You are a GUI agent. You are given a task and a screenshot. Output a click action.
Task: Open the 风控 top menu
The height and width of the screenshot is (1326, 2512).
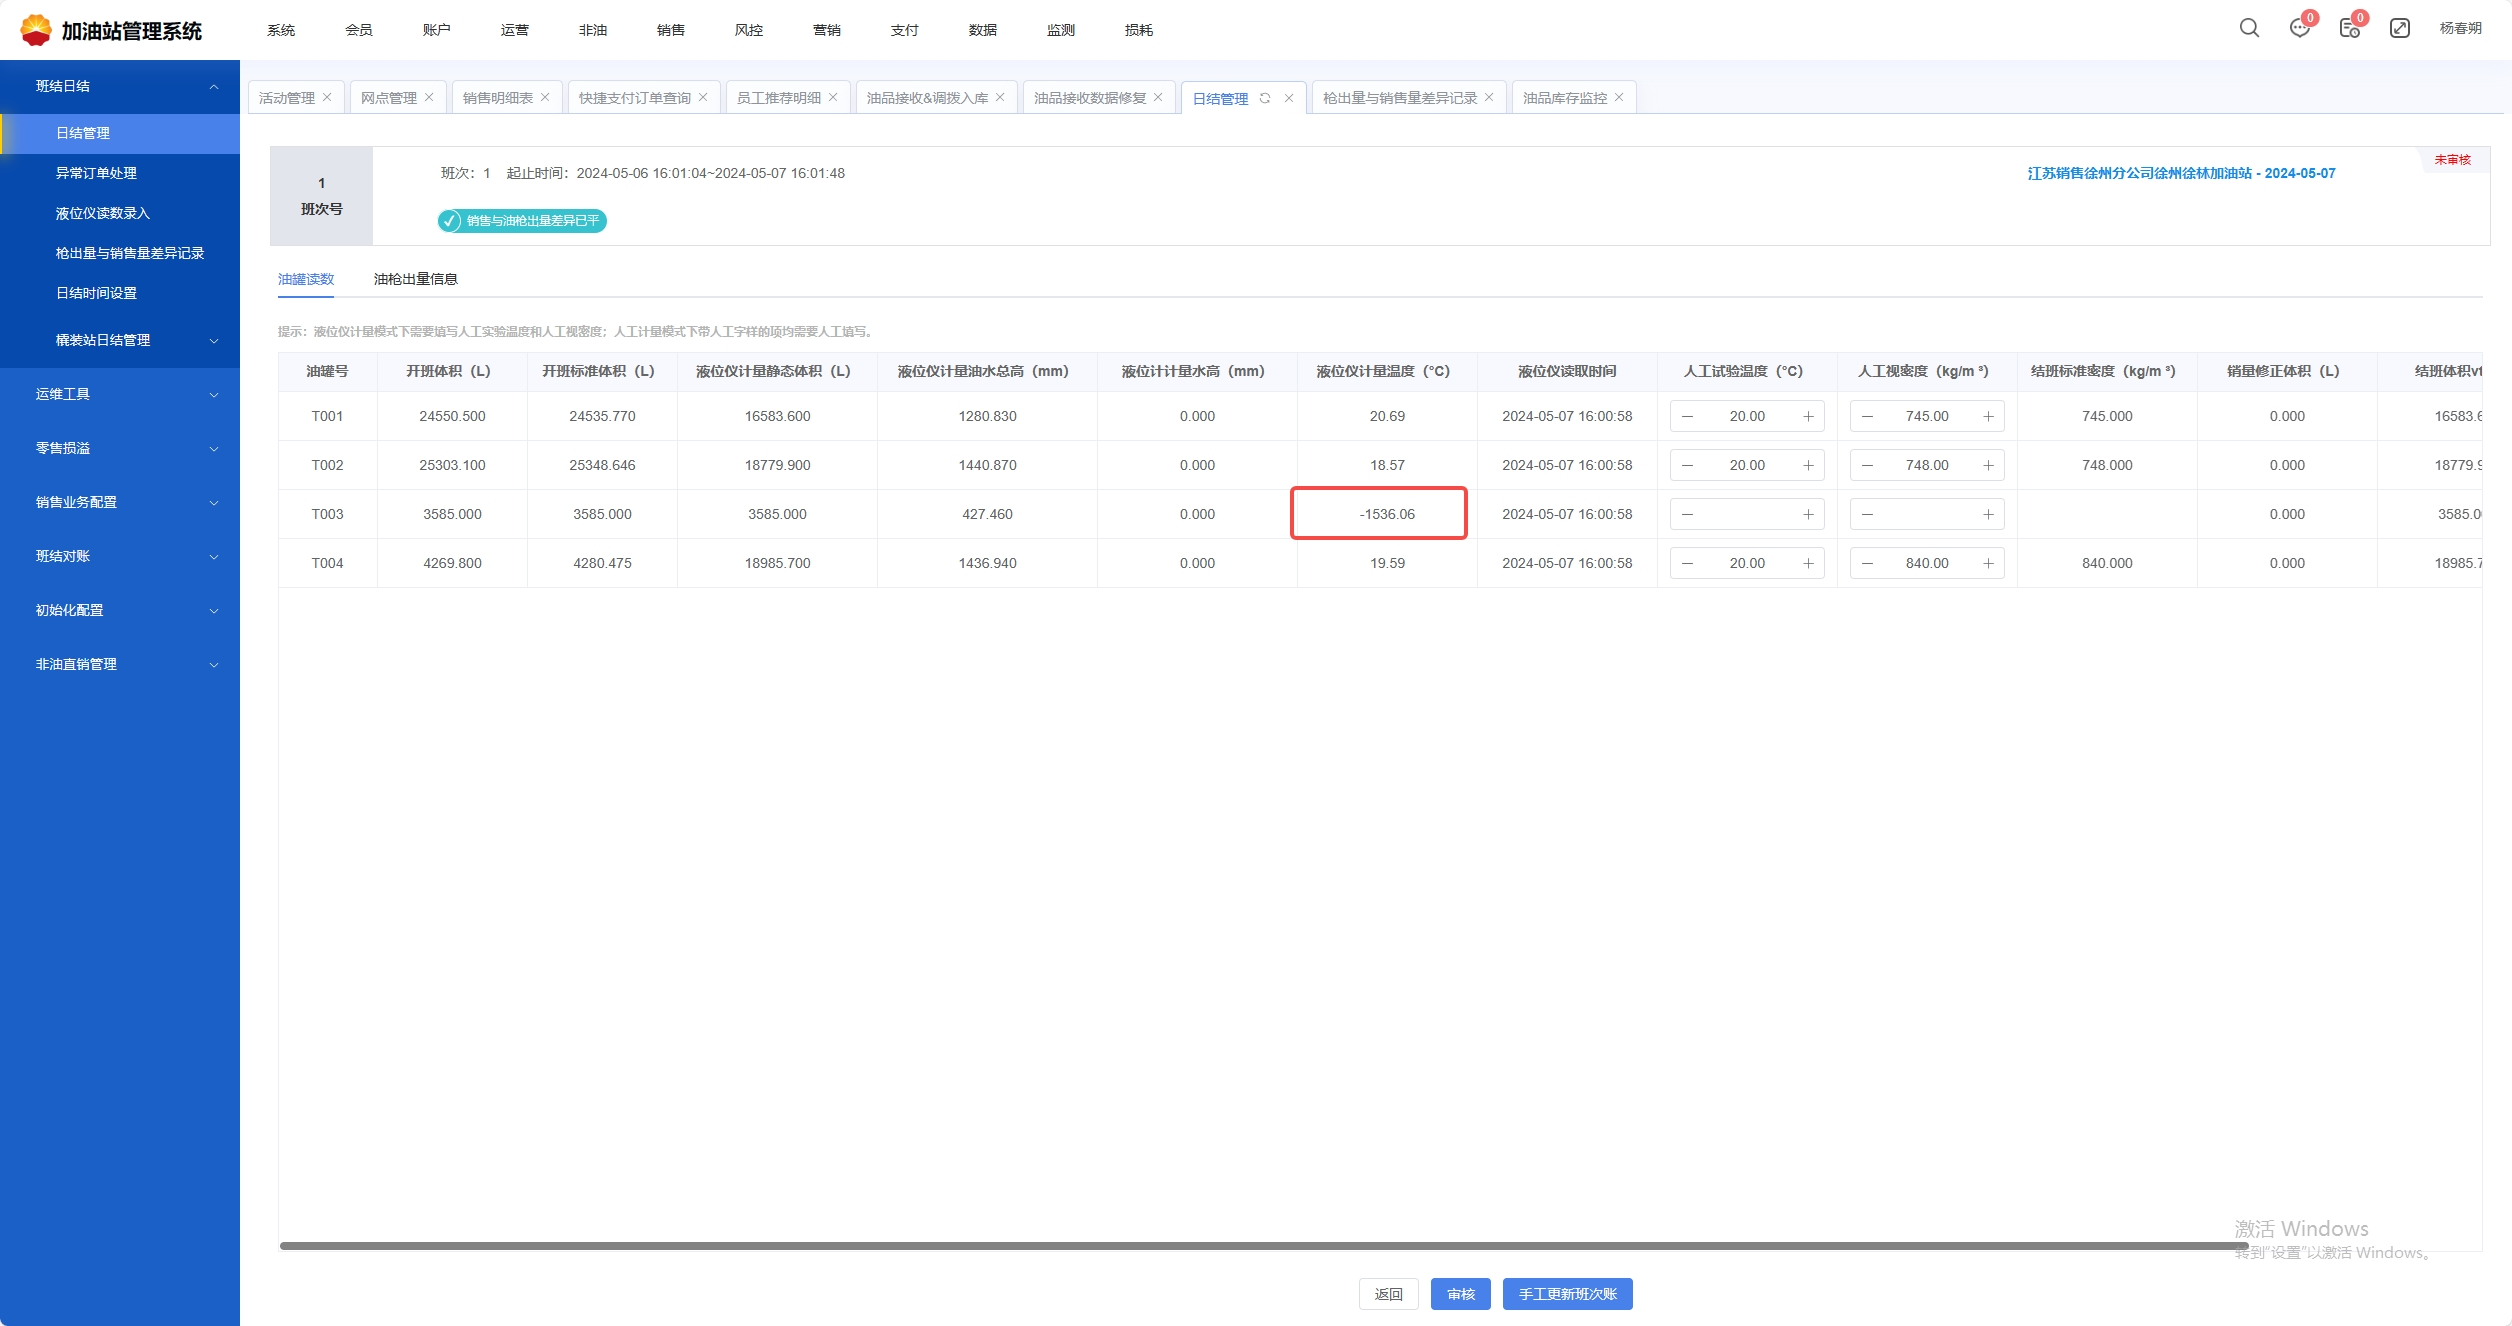(x=748, y=30)
